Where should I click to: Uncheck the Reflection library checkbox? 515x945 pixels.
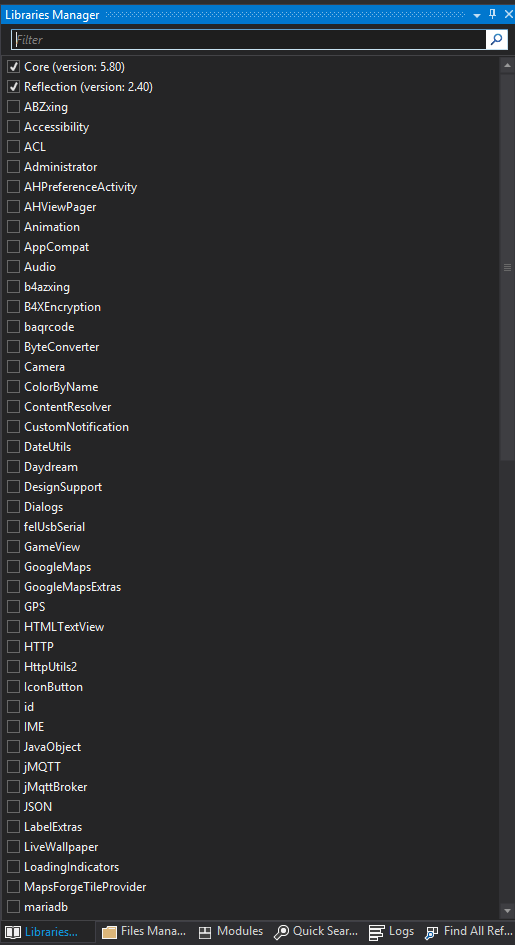point(13,87)
